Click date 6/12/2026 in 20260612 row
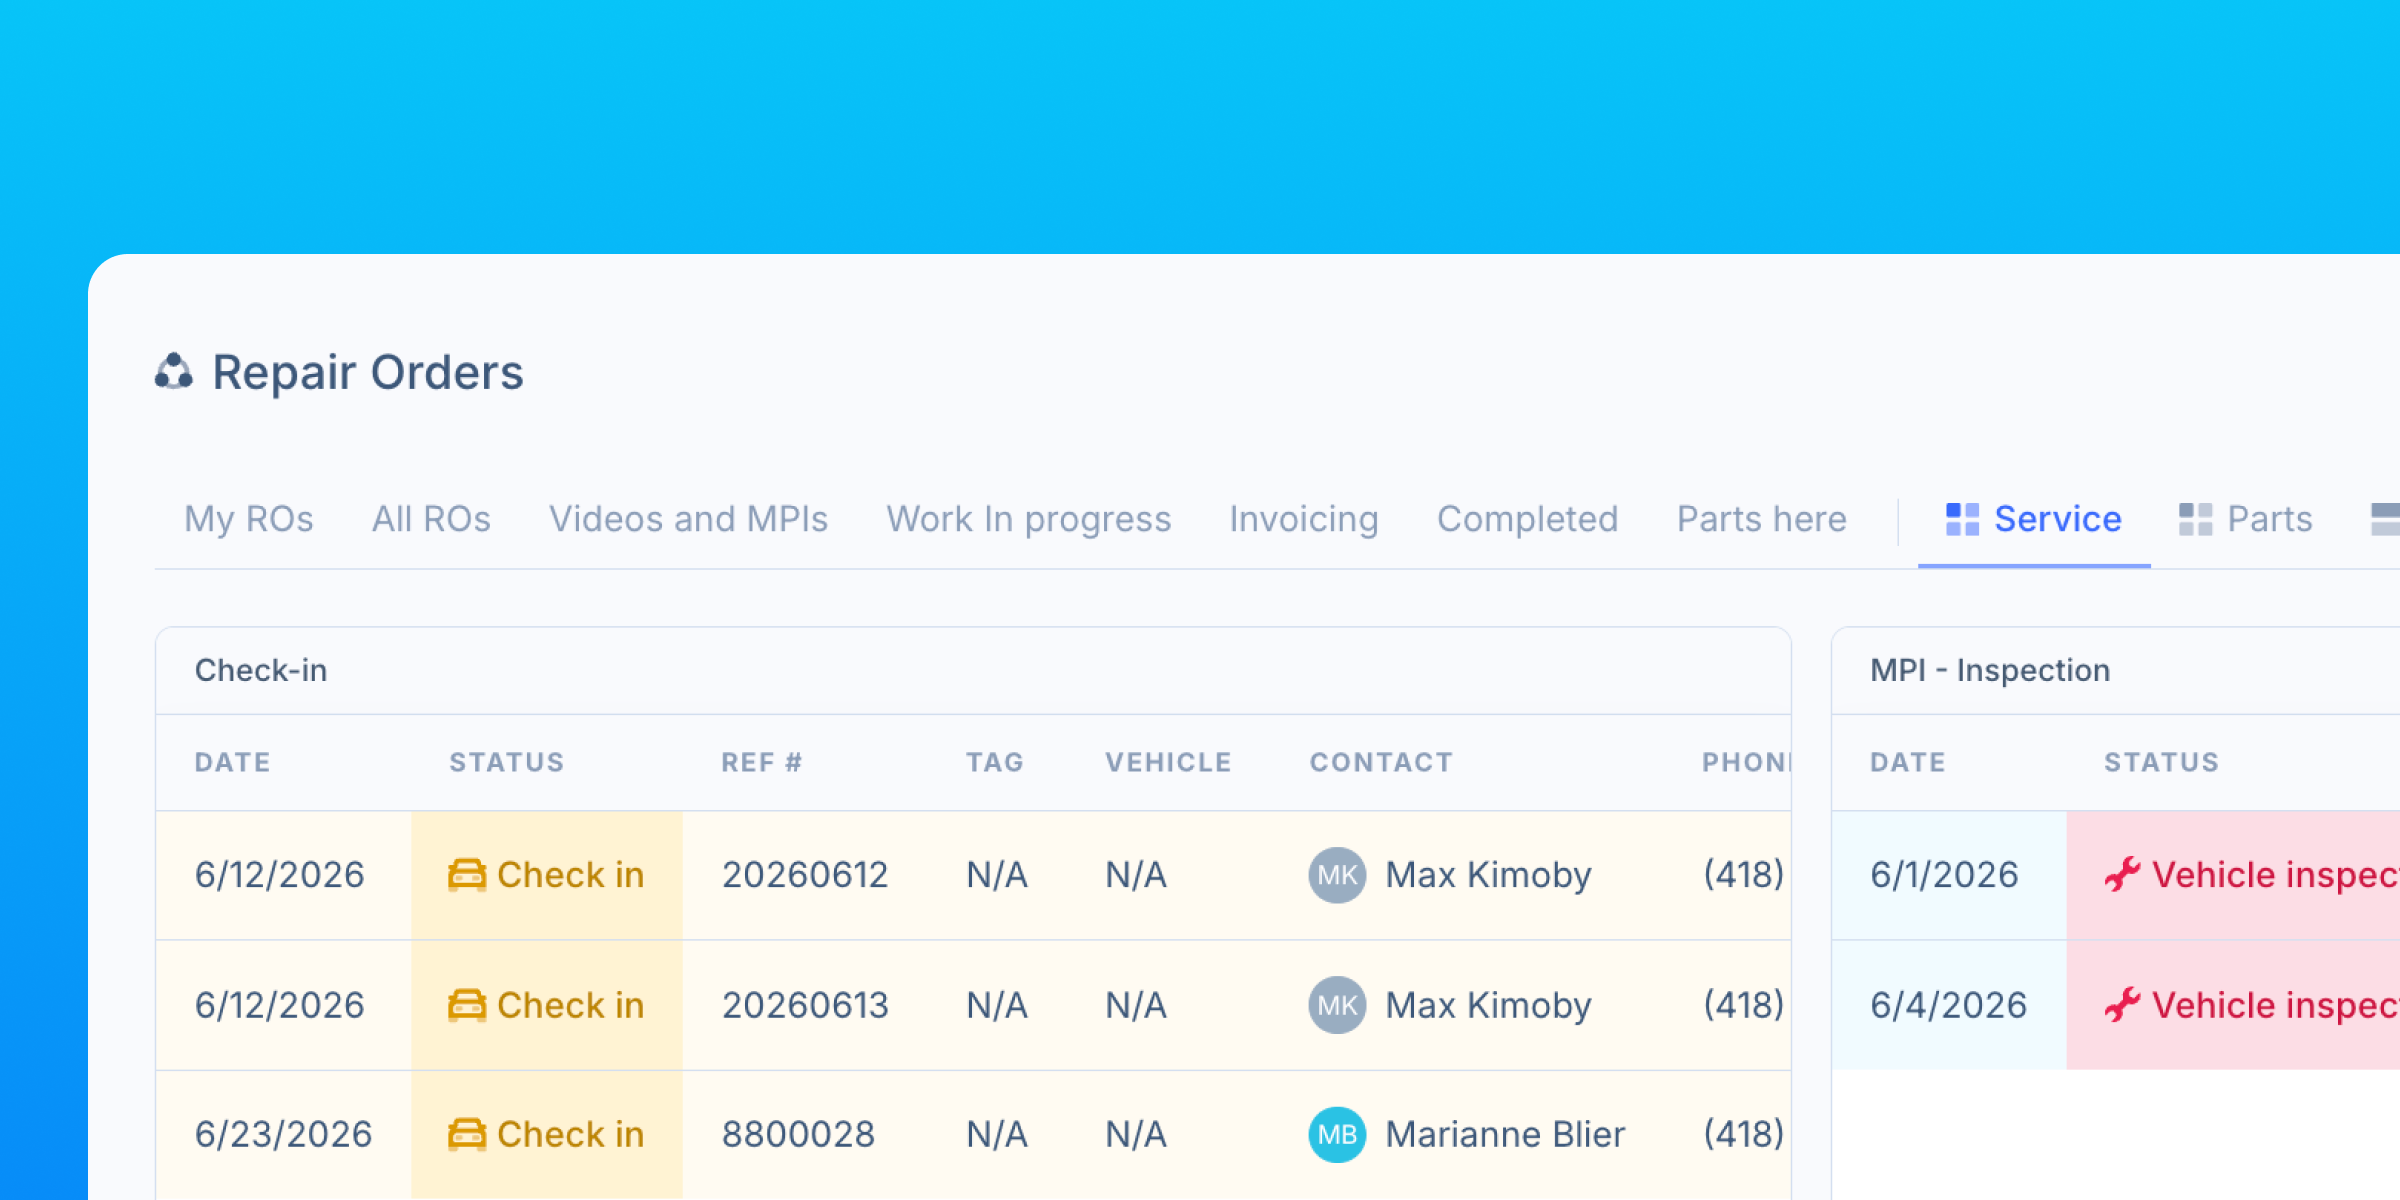 pos(279,875)
